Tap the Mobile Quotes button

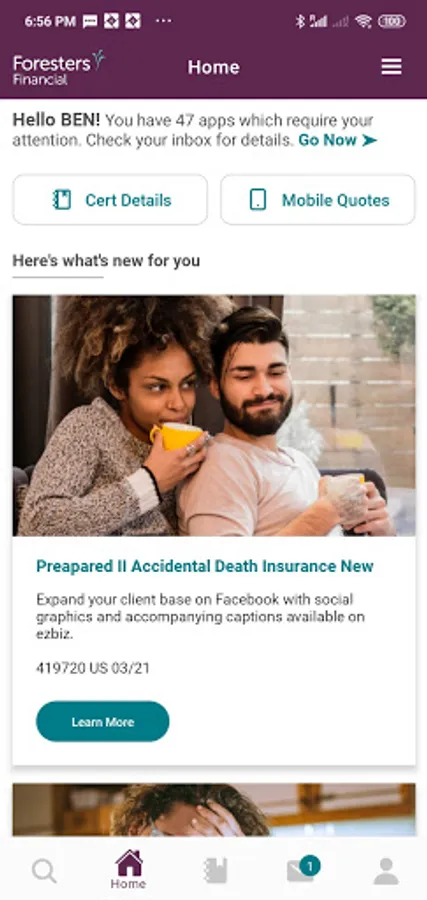coord(318,200)
